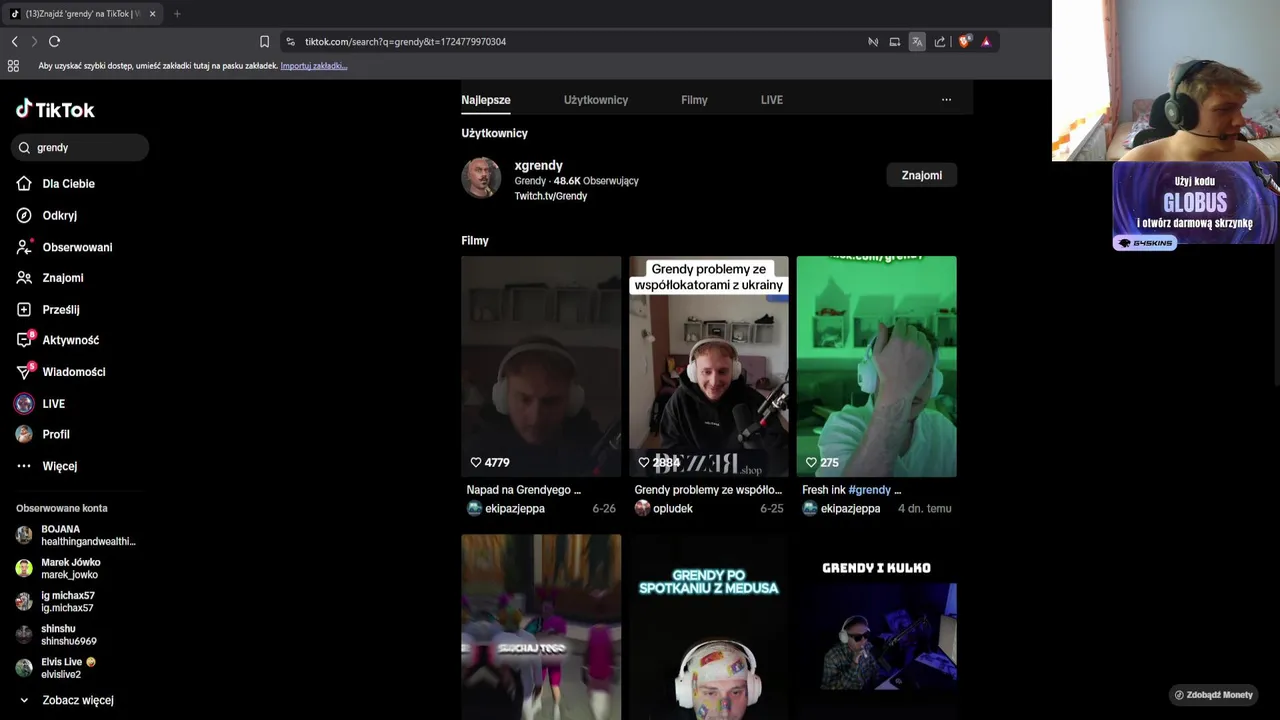
Task: Open 'Grendy problemy ze współlokatorami' video thumbnail
Action: point(709,366)
